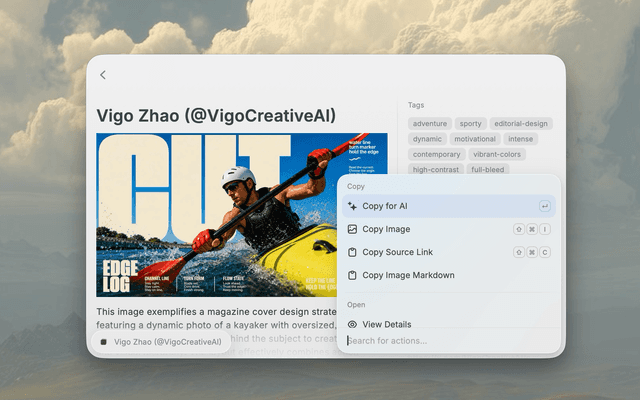Open View Details action

(x=449, y=324)
